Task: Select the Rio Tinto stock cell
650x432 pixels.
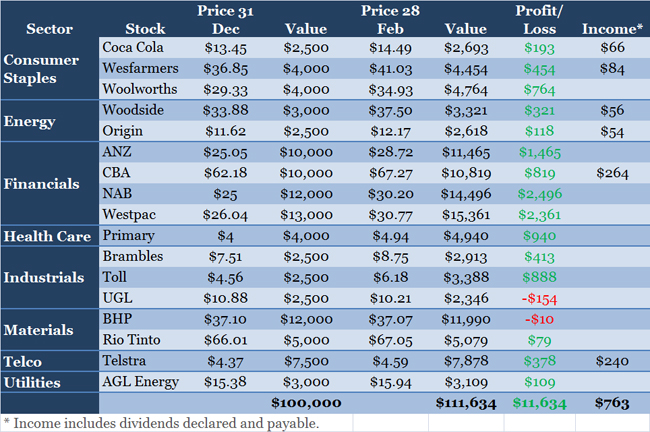Action: tap(133, 338)
